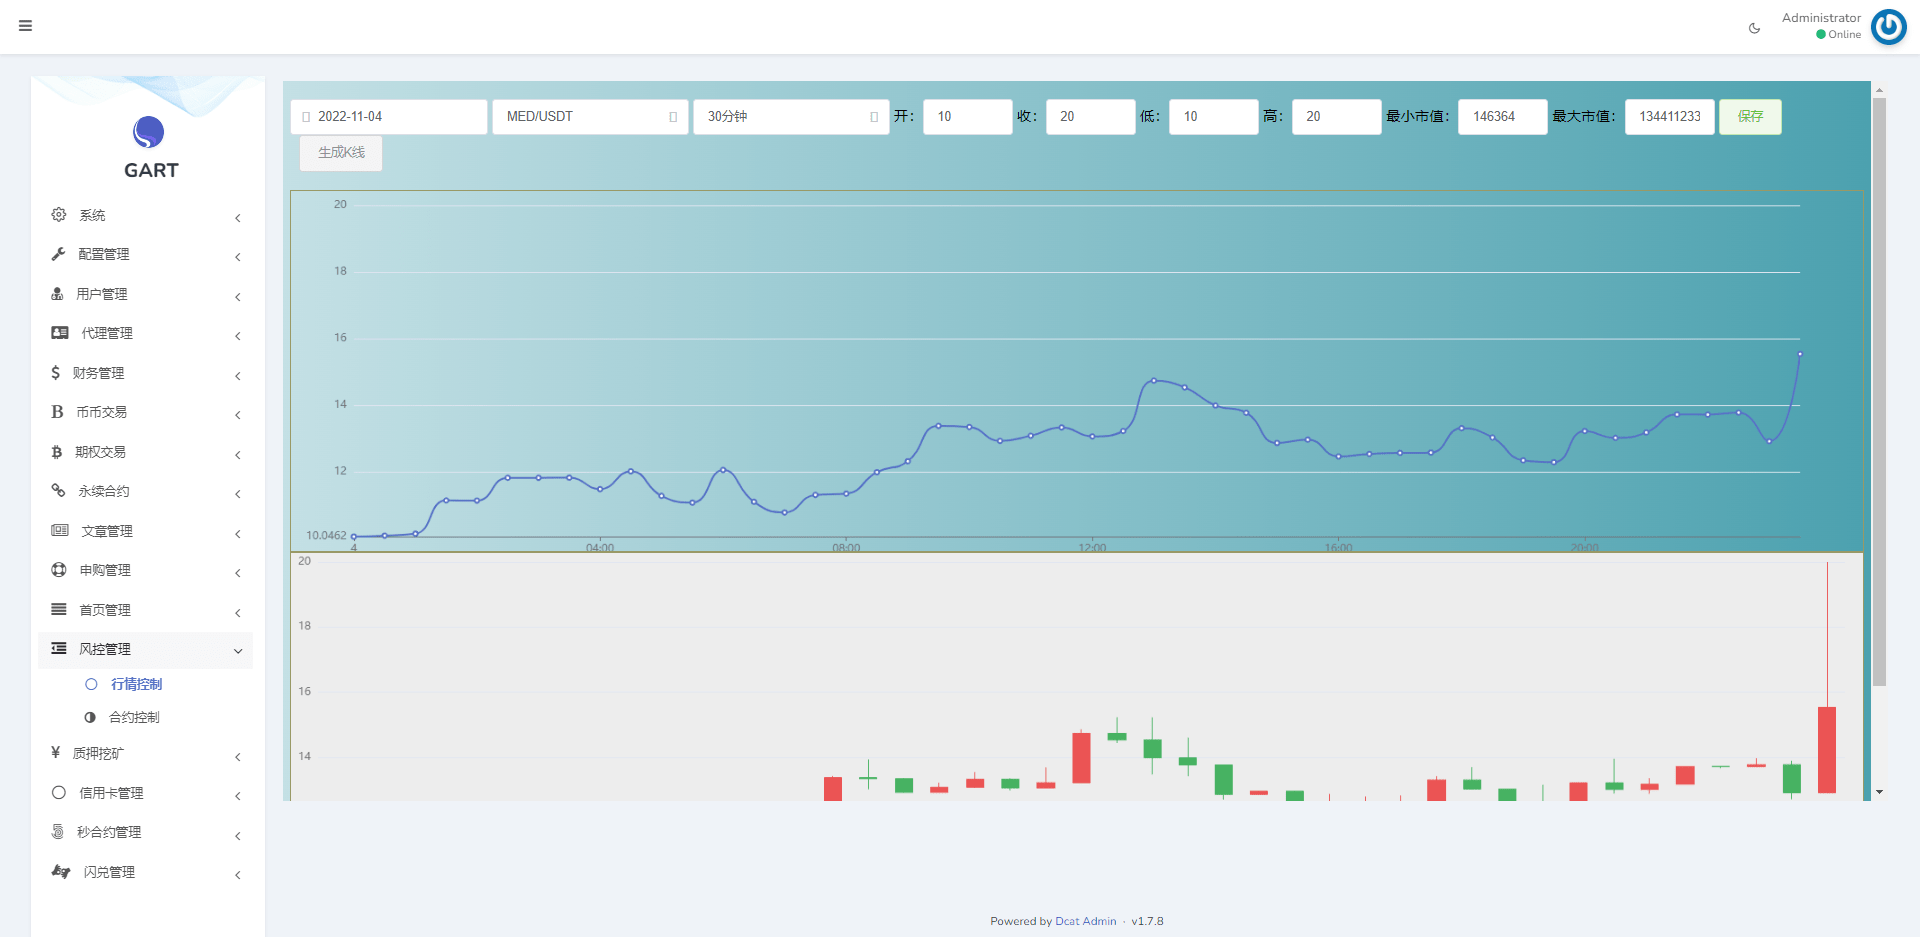The image size is (1920, 937).
Task: Click the gear icon beside 系统
Action: (x=59, y=215)
